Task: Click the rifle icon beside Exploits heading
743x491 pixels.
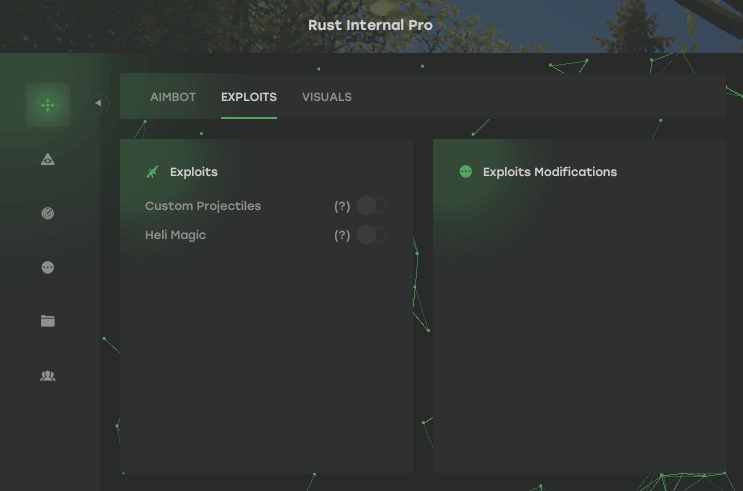Action: (x=153, y=172)
